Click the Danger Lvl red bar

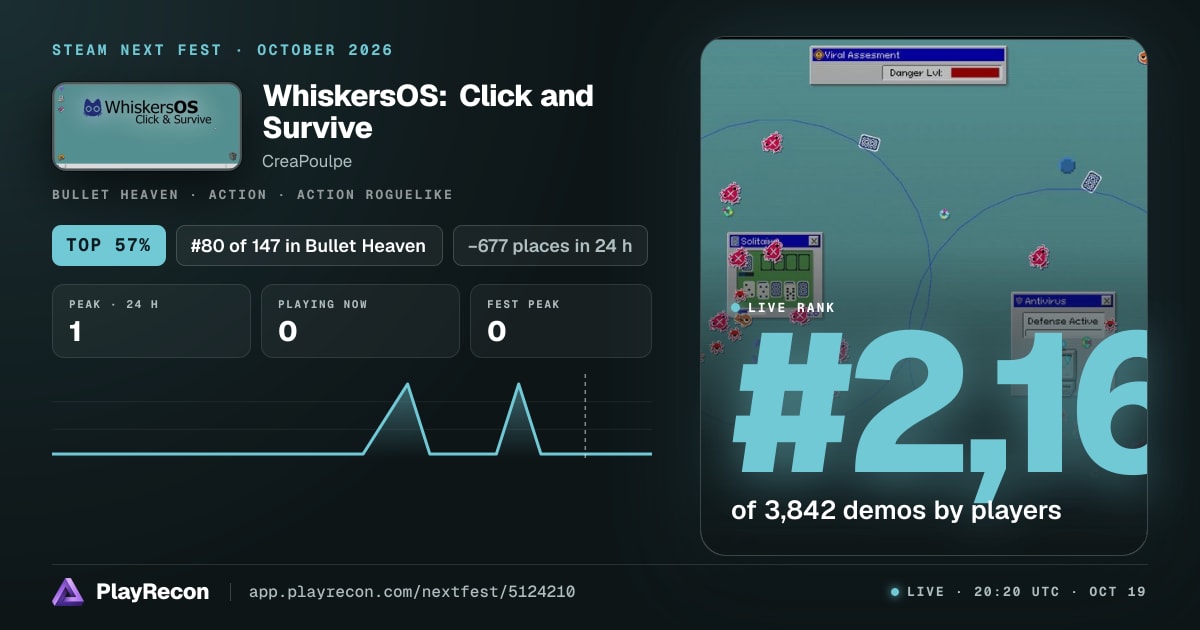pos(975,73)
